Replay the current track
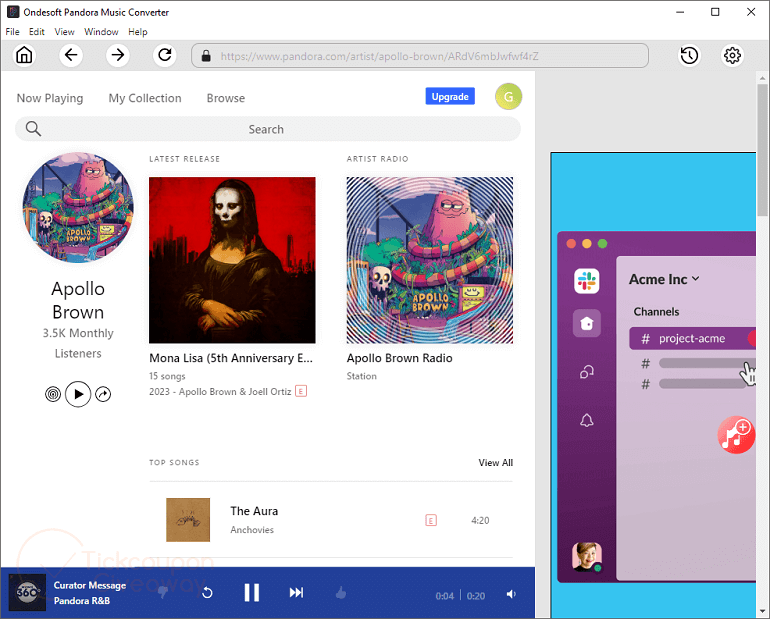Screen dimensions: 770x619 point(207,593)
